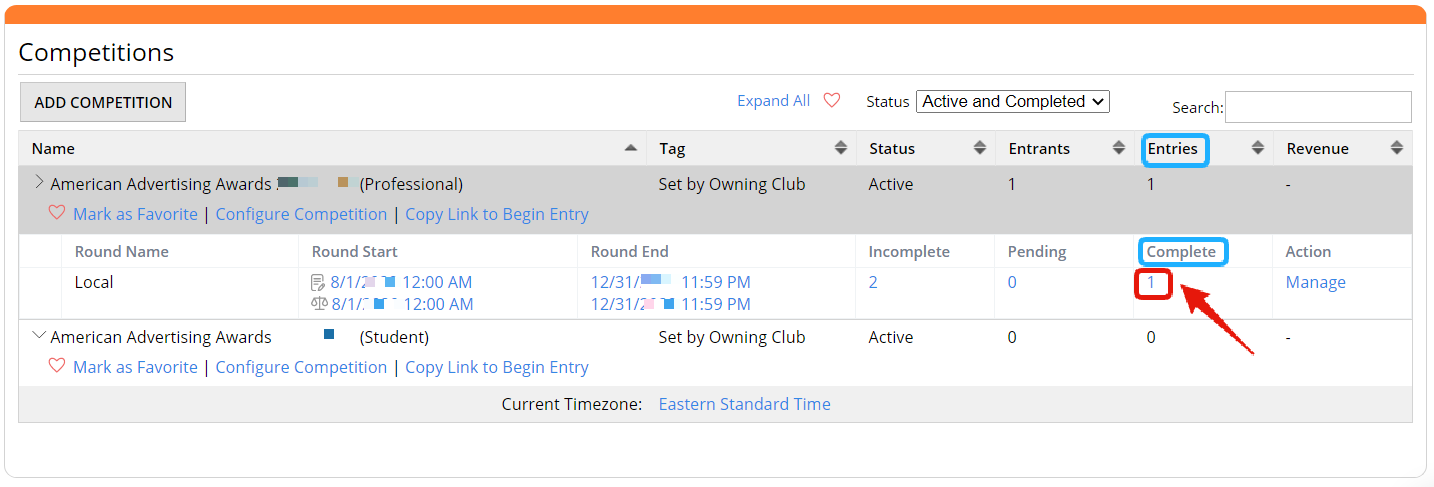
Task: Click the Revenue column header label
Action: (x=1317, y=148)
